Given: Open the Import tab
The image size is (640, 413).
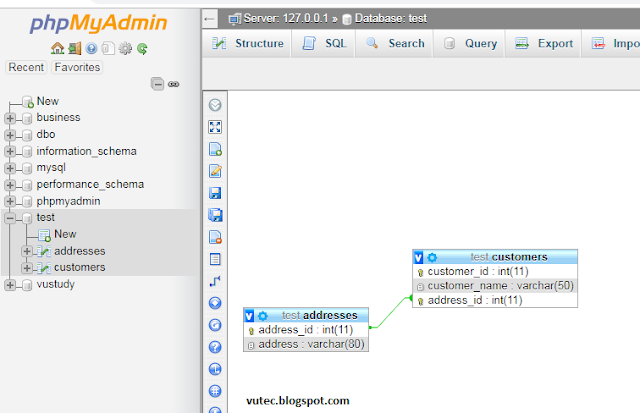Looking at the screenshot, I should click(x=611, y=43).
